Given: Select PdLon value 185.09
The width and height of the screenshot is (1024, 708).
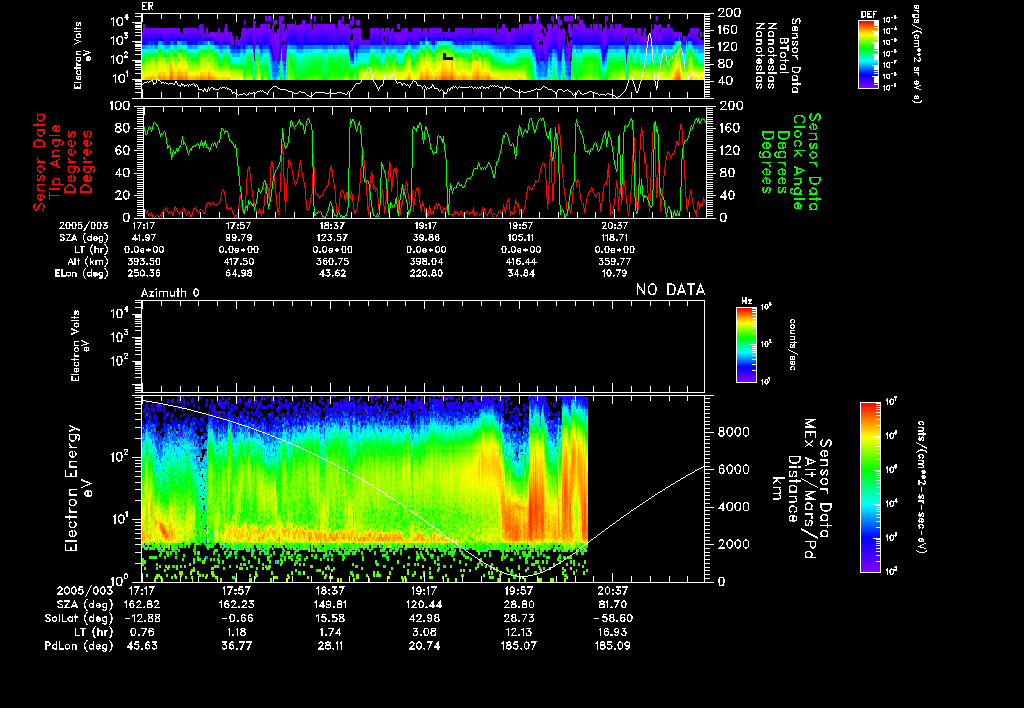Looking at the screenshot, I should 612,645.
